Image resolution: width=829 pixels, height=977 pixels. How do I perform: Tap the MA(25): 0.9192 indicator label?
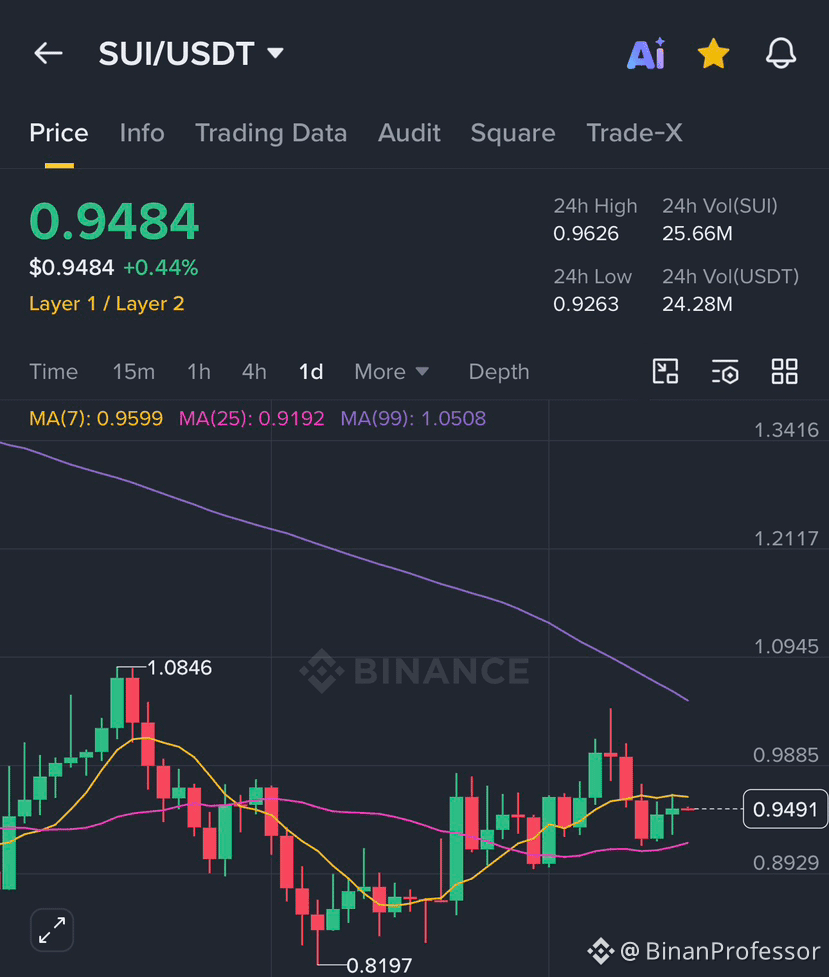point(252,418)
